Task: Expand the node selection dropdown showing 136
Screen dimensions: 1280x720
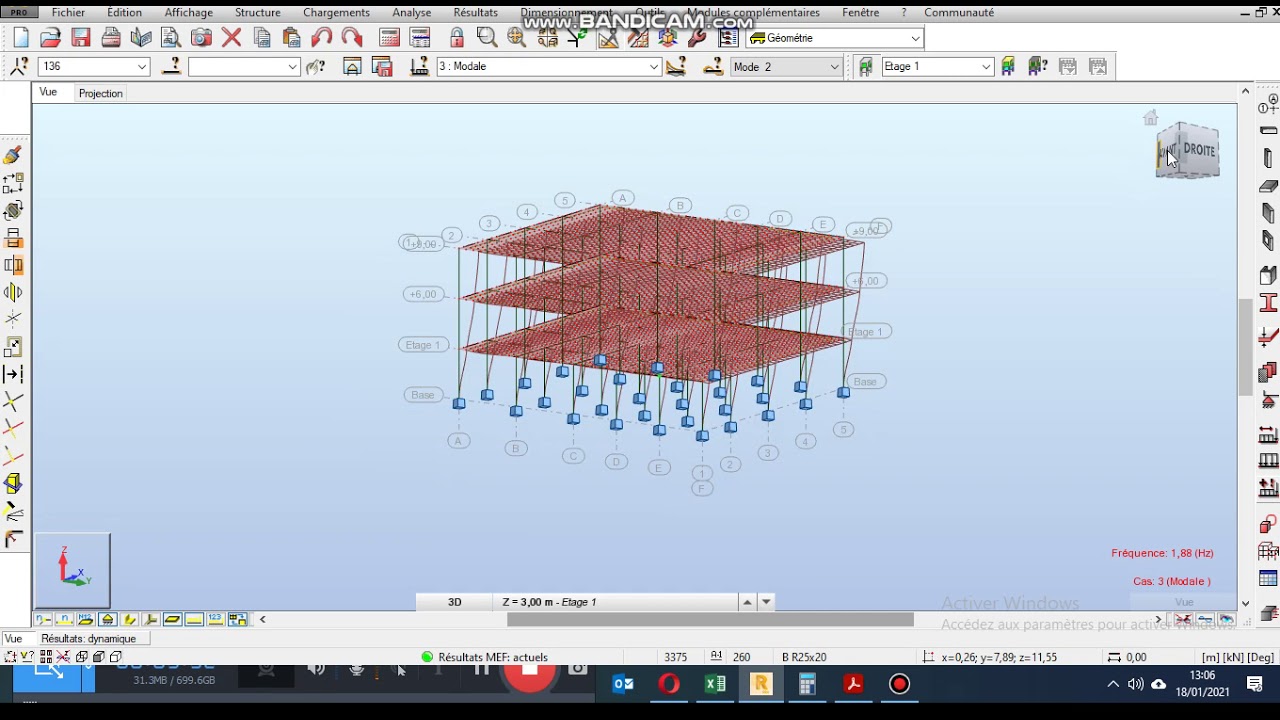Action: (x=142, y=66)
